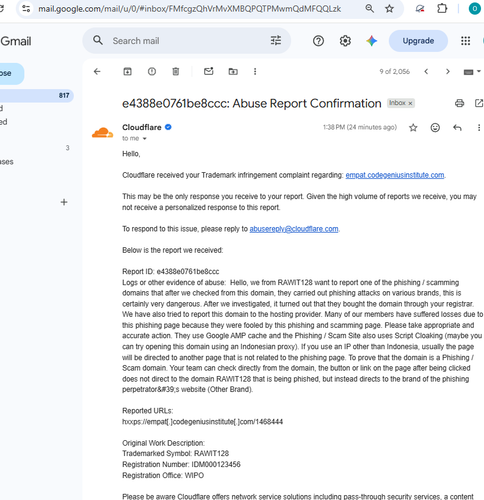Screen dimensions: 484x500
Task: Archive this email
Action: [x=127, y=71]
